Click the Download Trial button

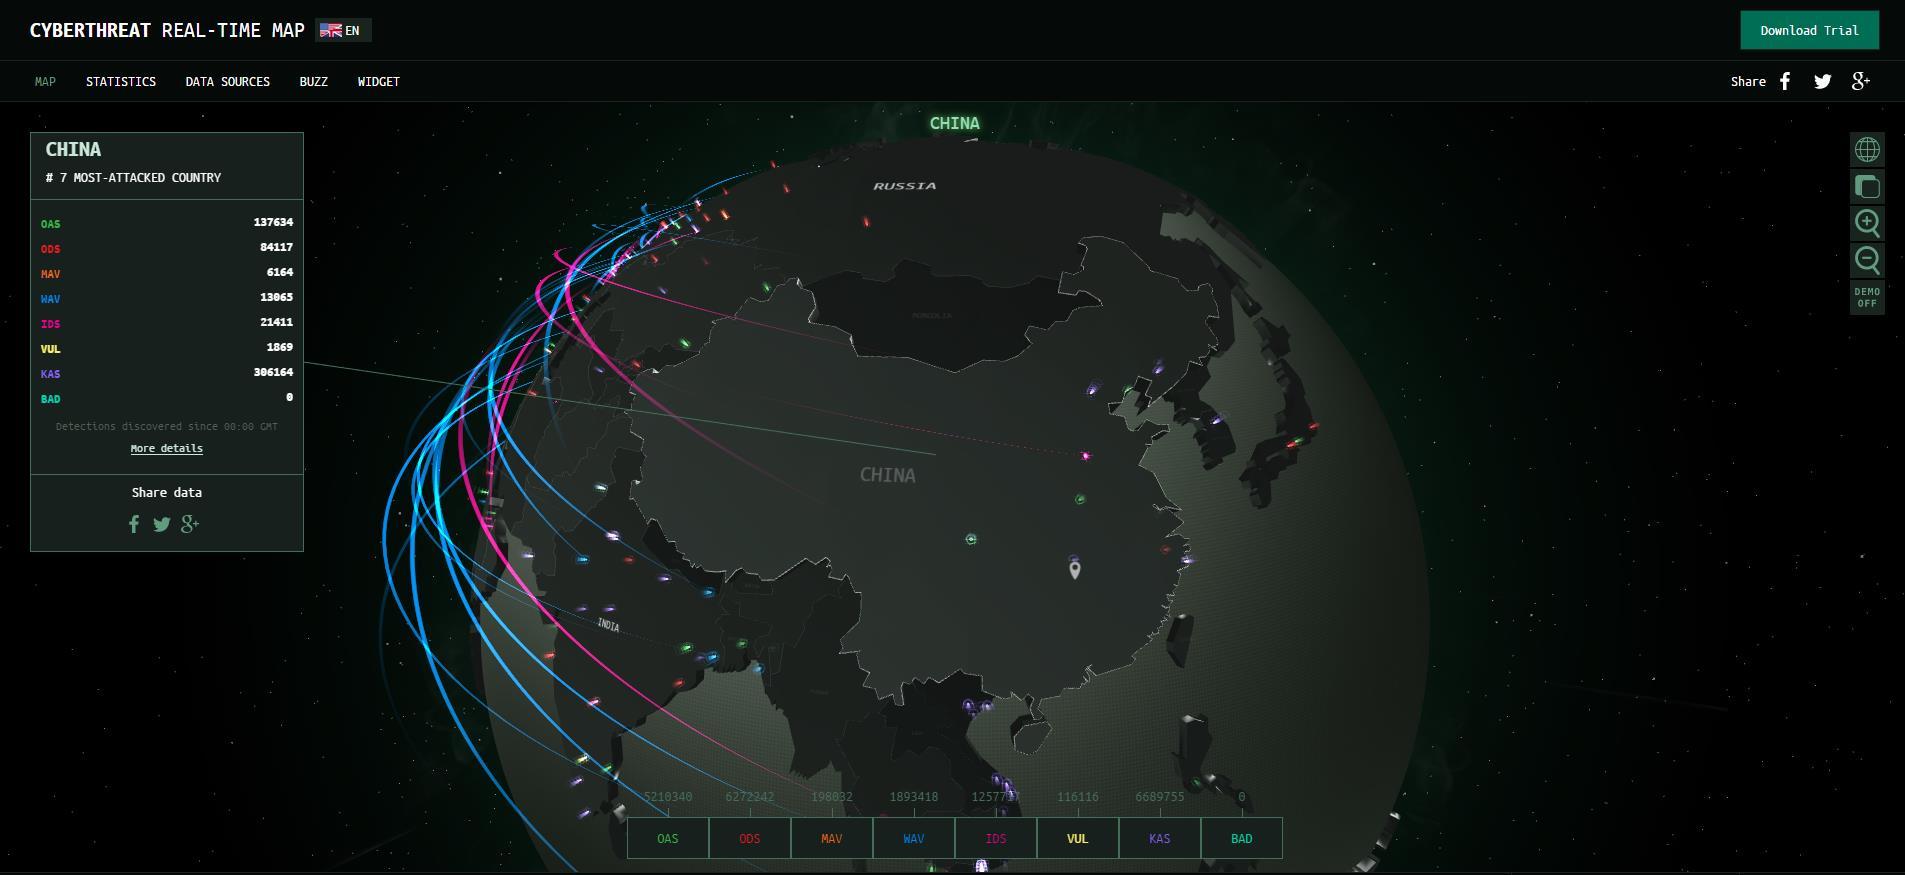[x=1809, y=30]
